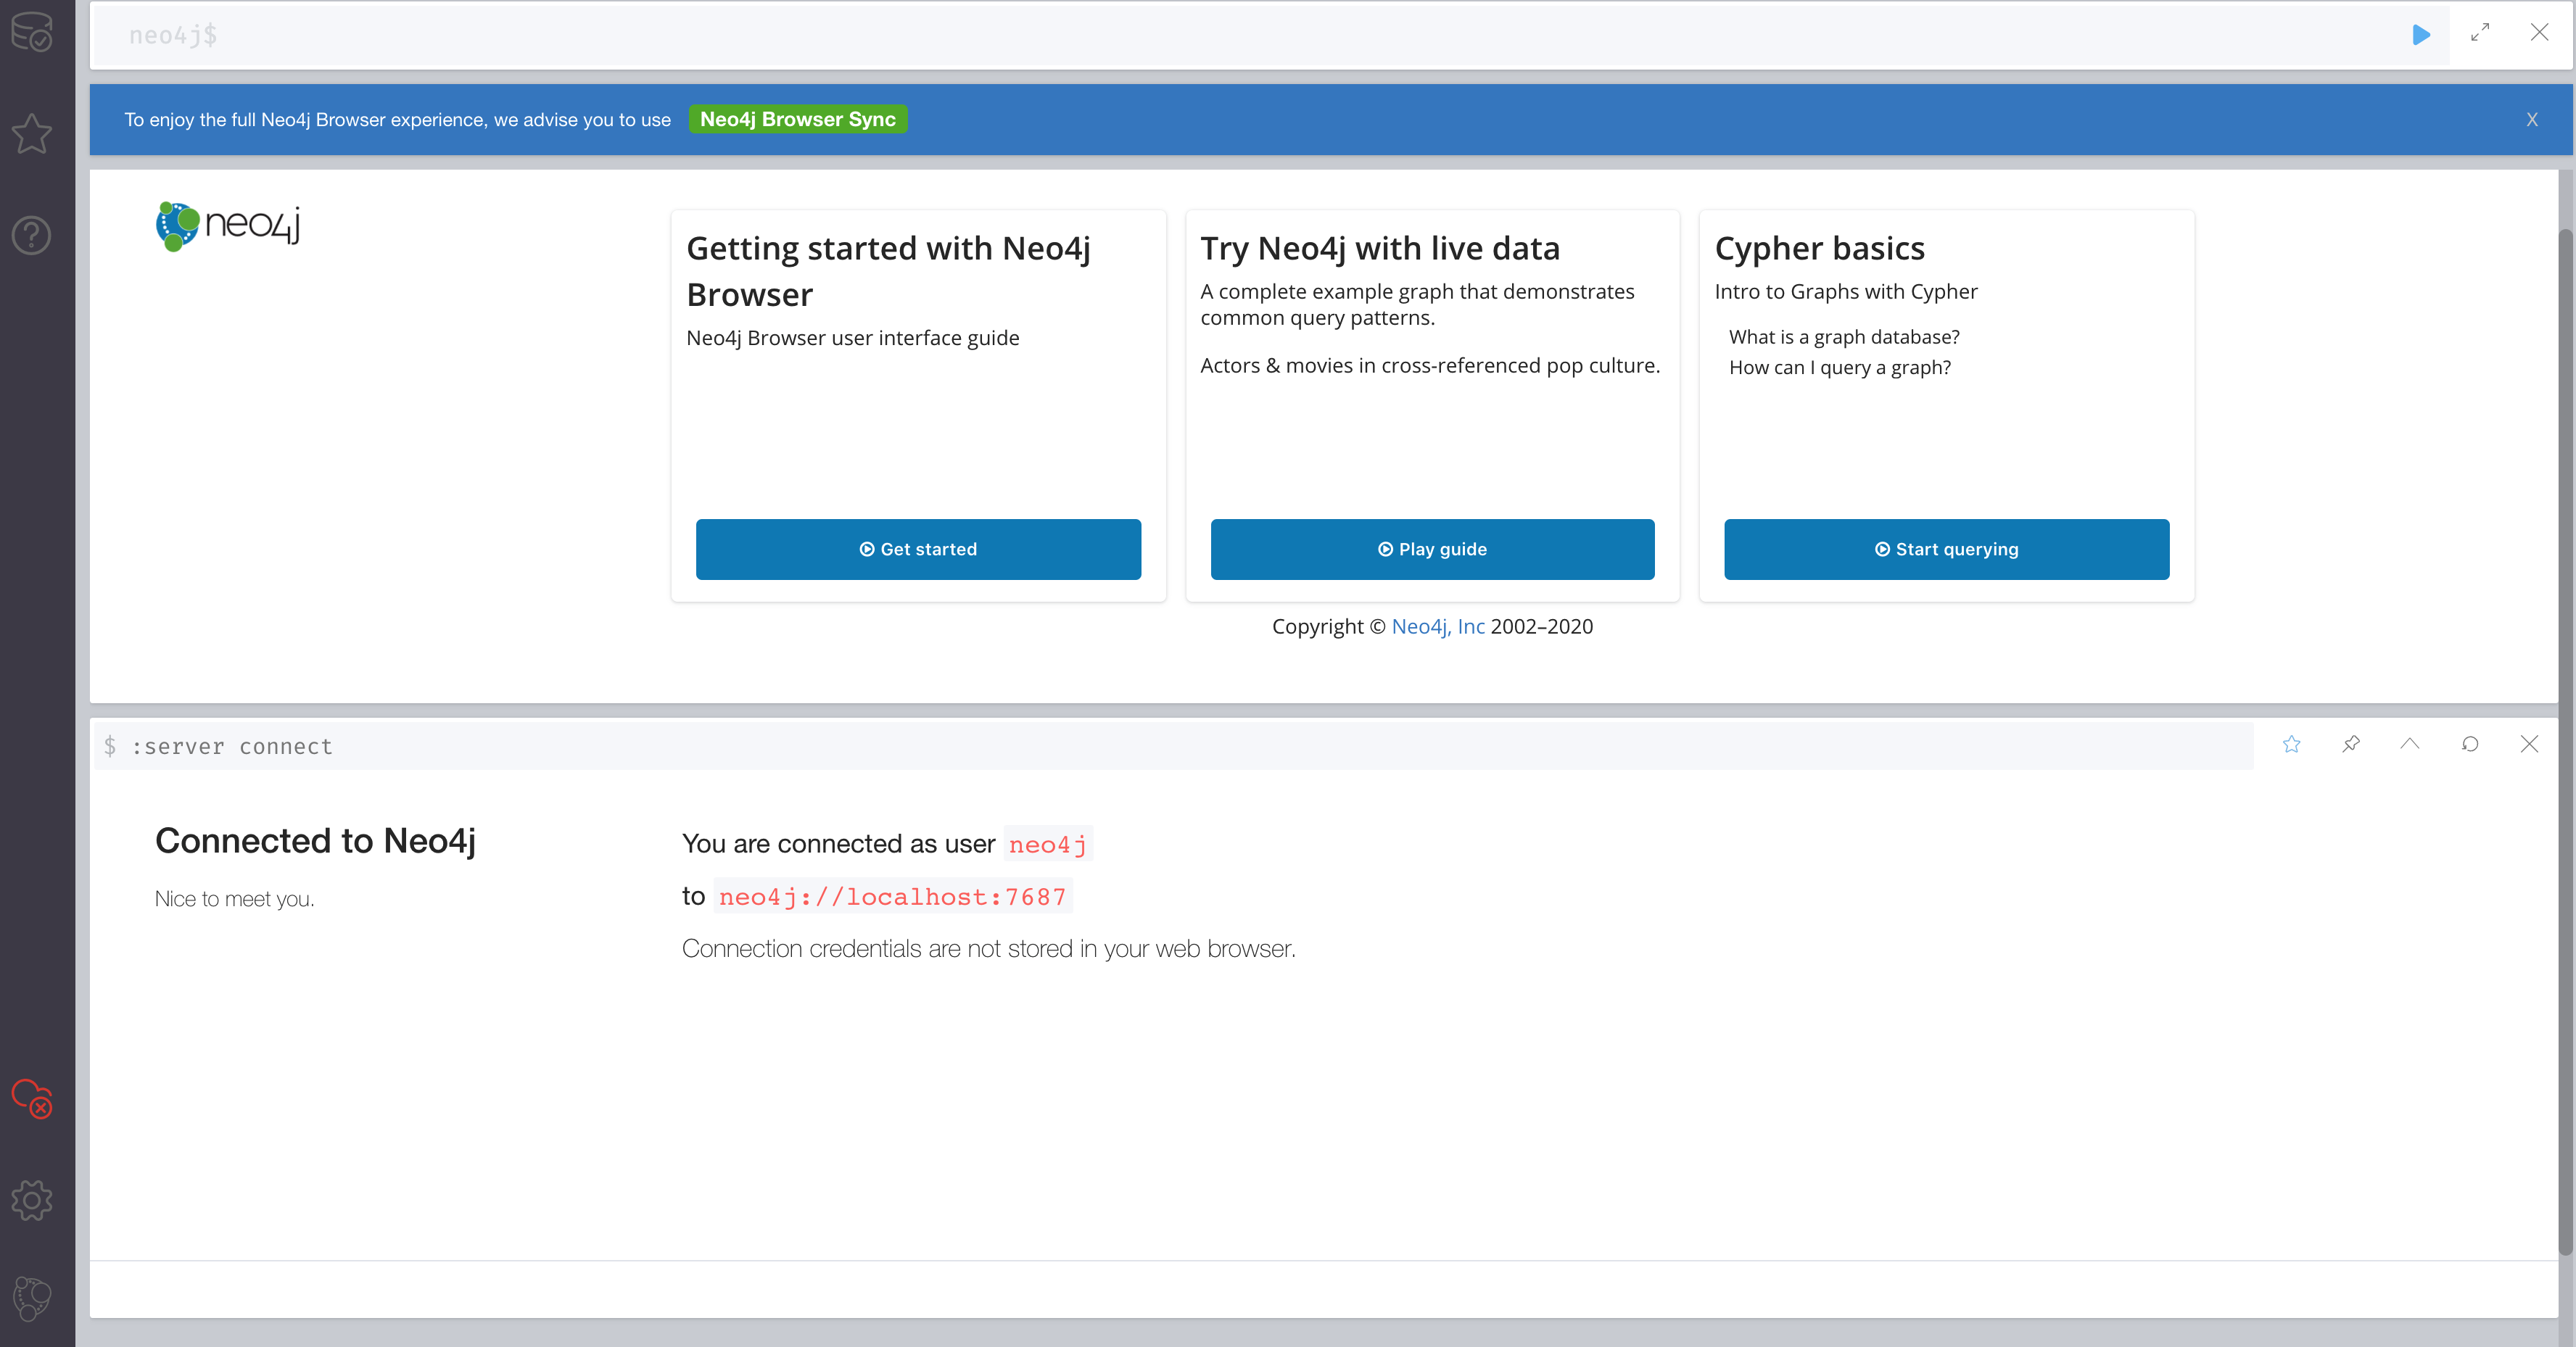
Task: Collapse the :server connect frame
Action: click(2410, 744)
